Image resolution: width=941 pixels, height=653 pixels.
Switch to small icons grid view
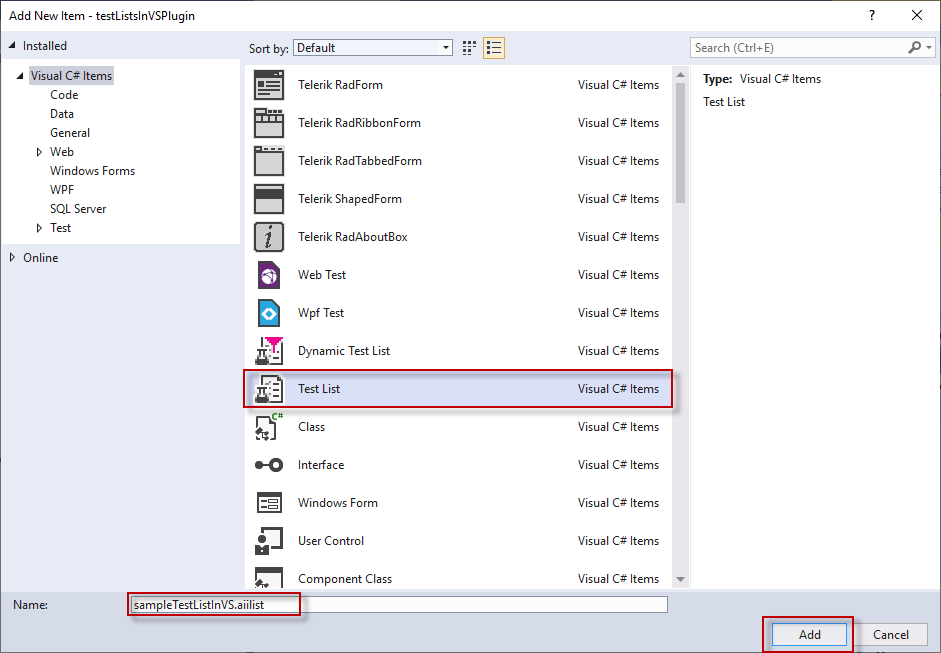tap(469, 48)
